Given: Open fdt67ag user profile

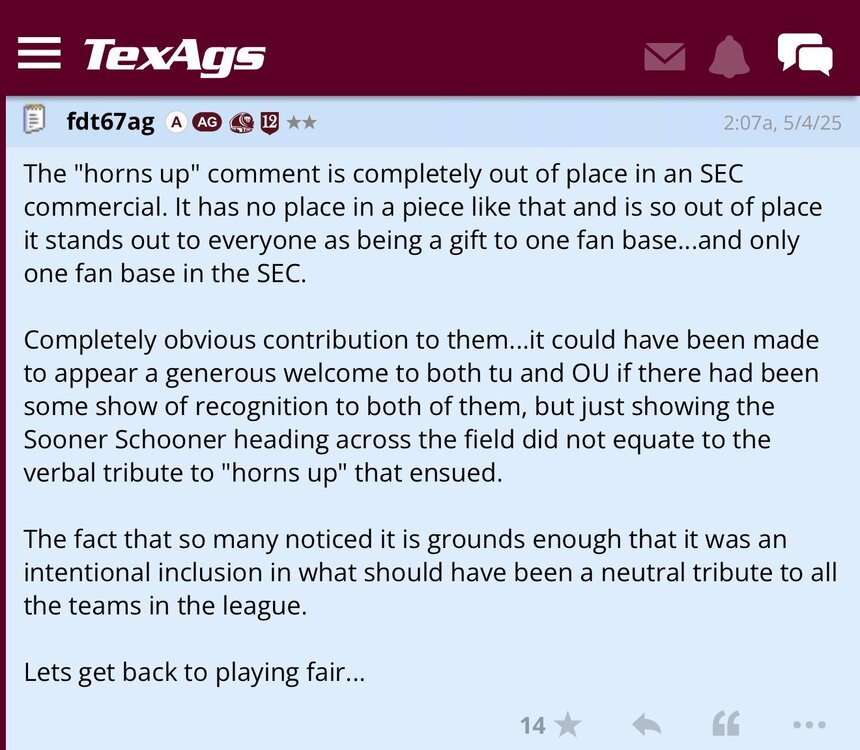Looking at the screenshot, I should [110, 122].
